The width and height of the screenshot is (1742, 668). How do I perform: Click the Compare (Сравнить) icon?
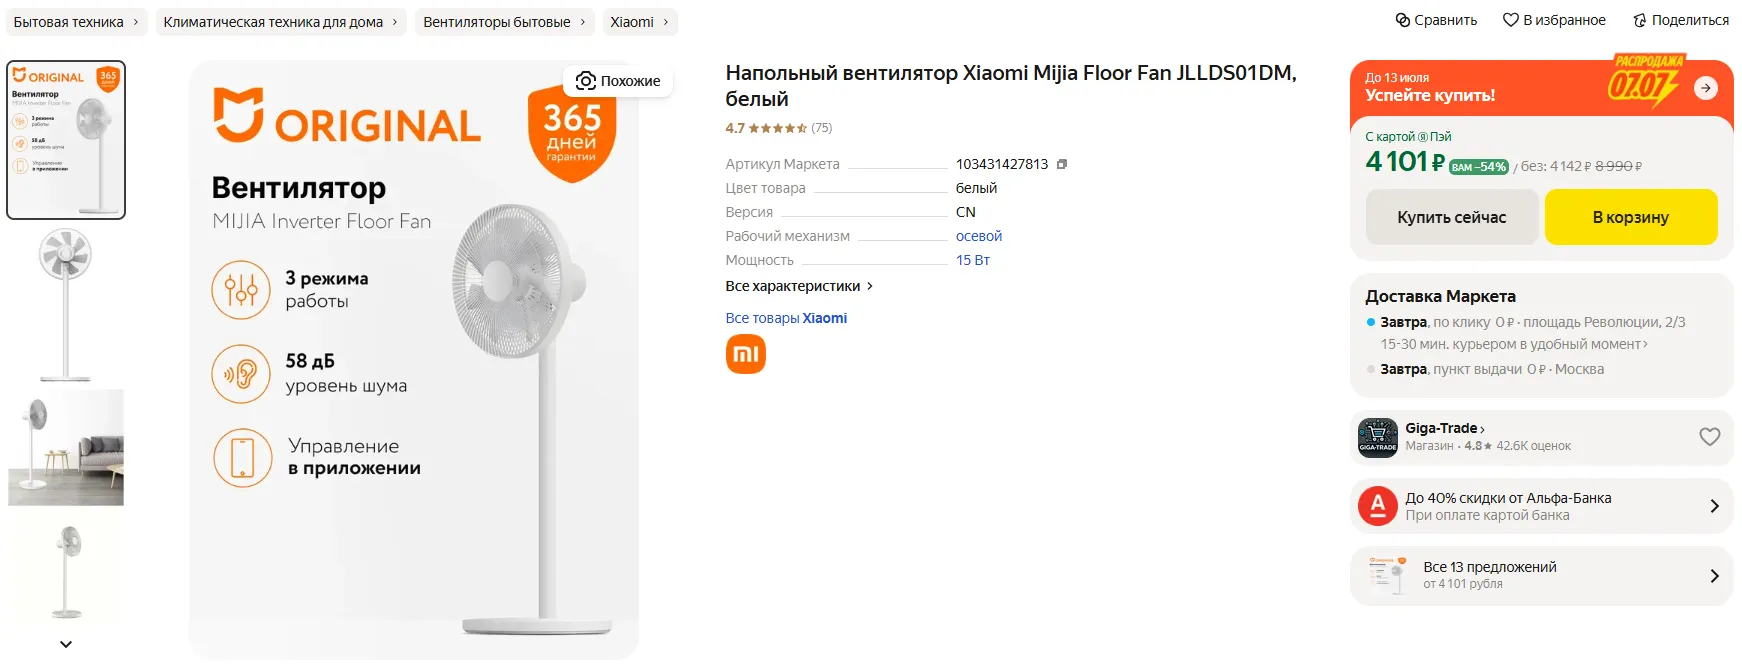click(1403, 20)
